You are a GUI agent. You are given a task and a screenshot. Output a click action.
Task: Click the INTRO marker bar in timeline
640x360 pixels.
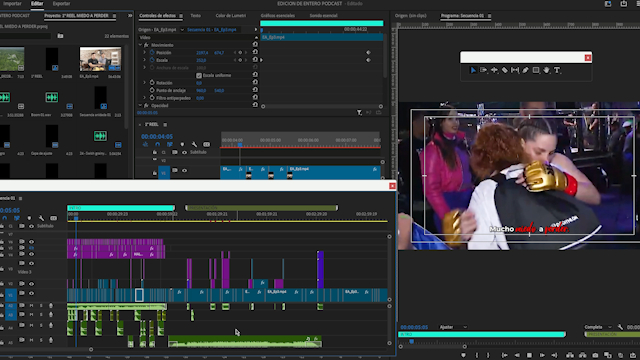[121, 208]
